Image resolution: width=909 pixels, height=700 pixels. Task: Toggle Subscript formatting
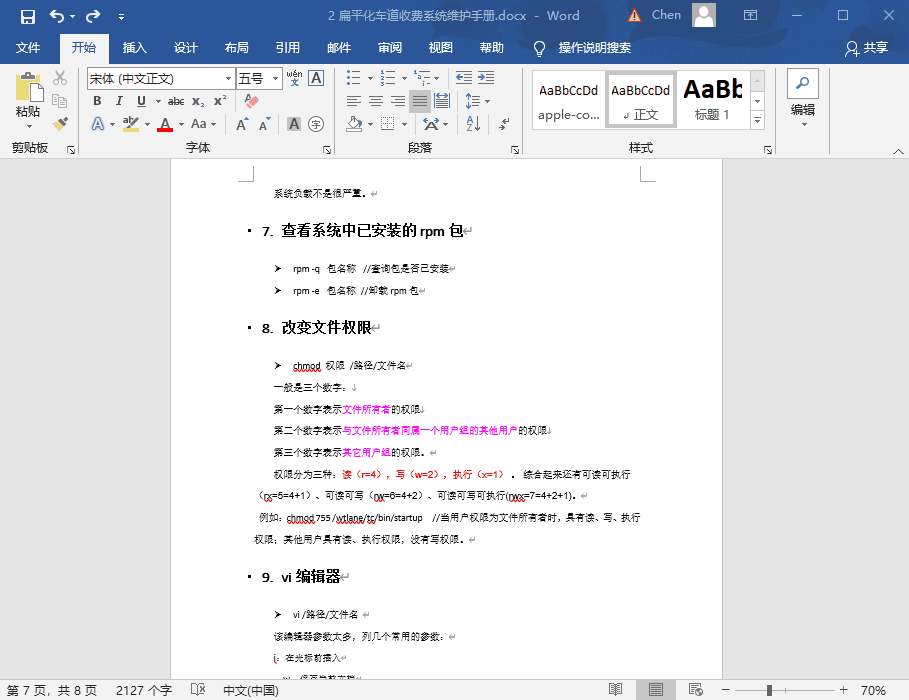(x=198, y=101)
